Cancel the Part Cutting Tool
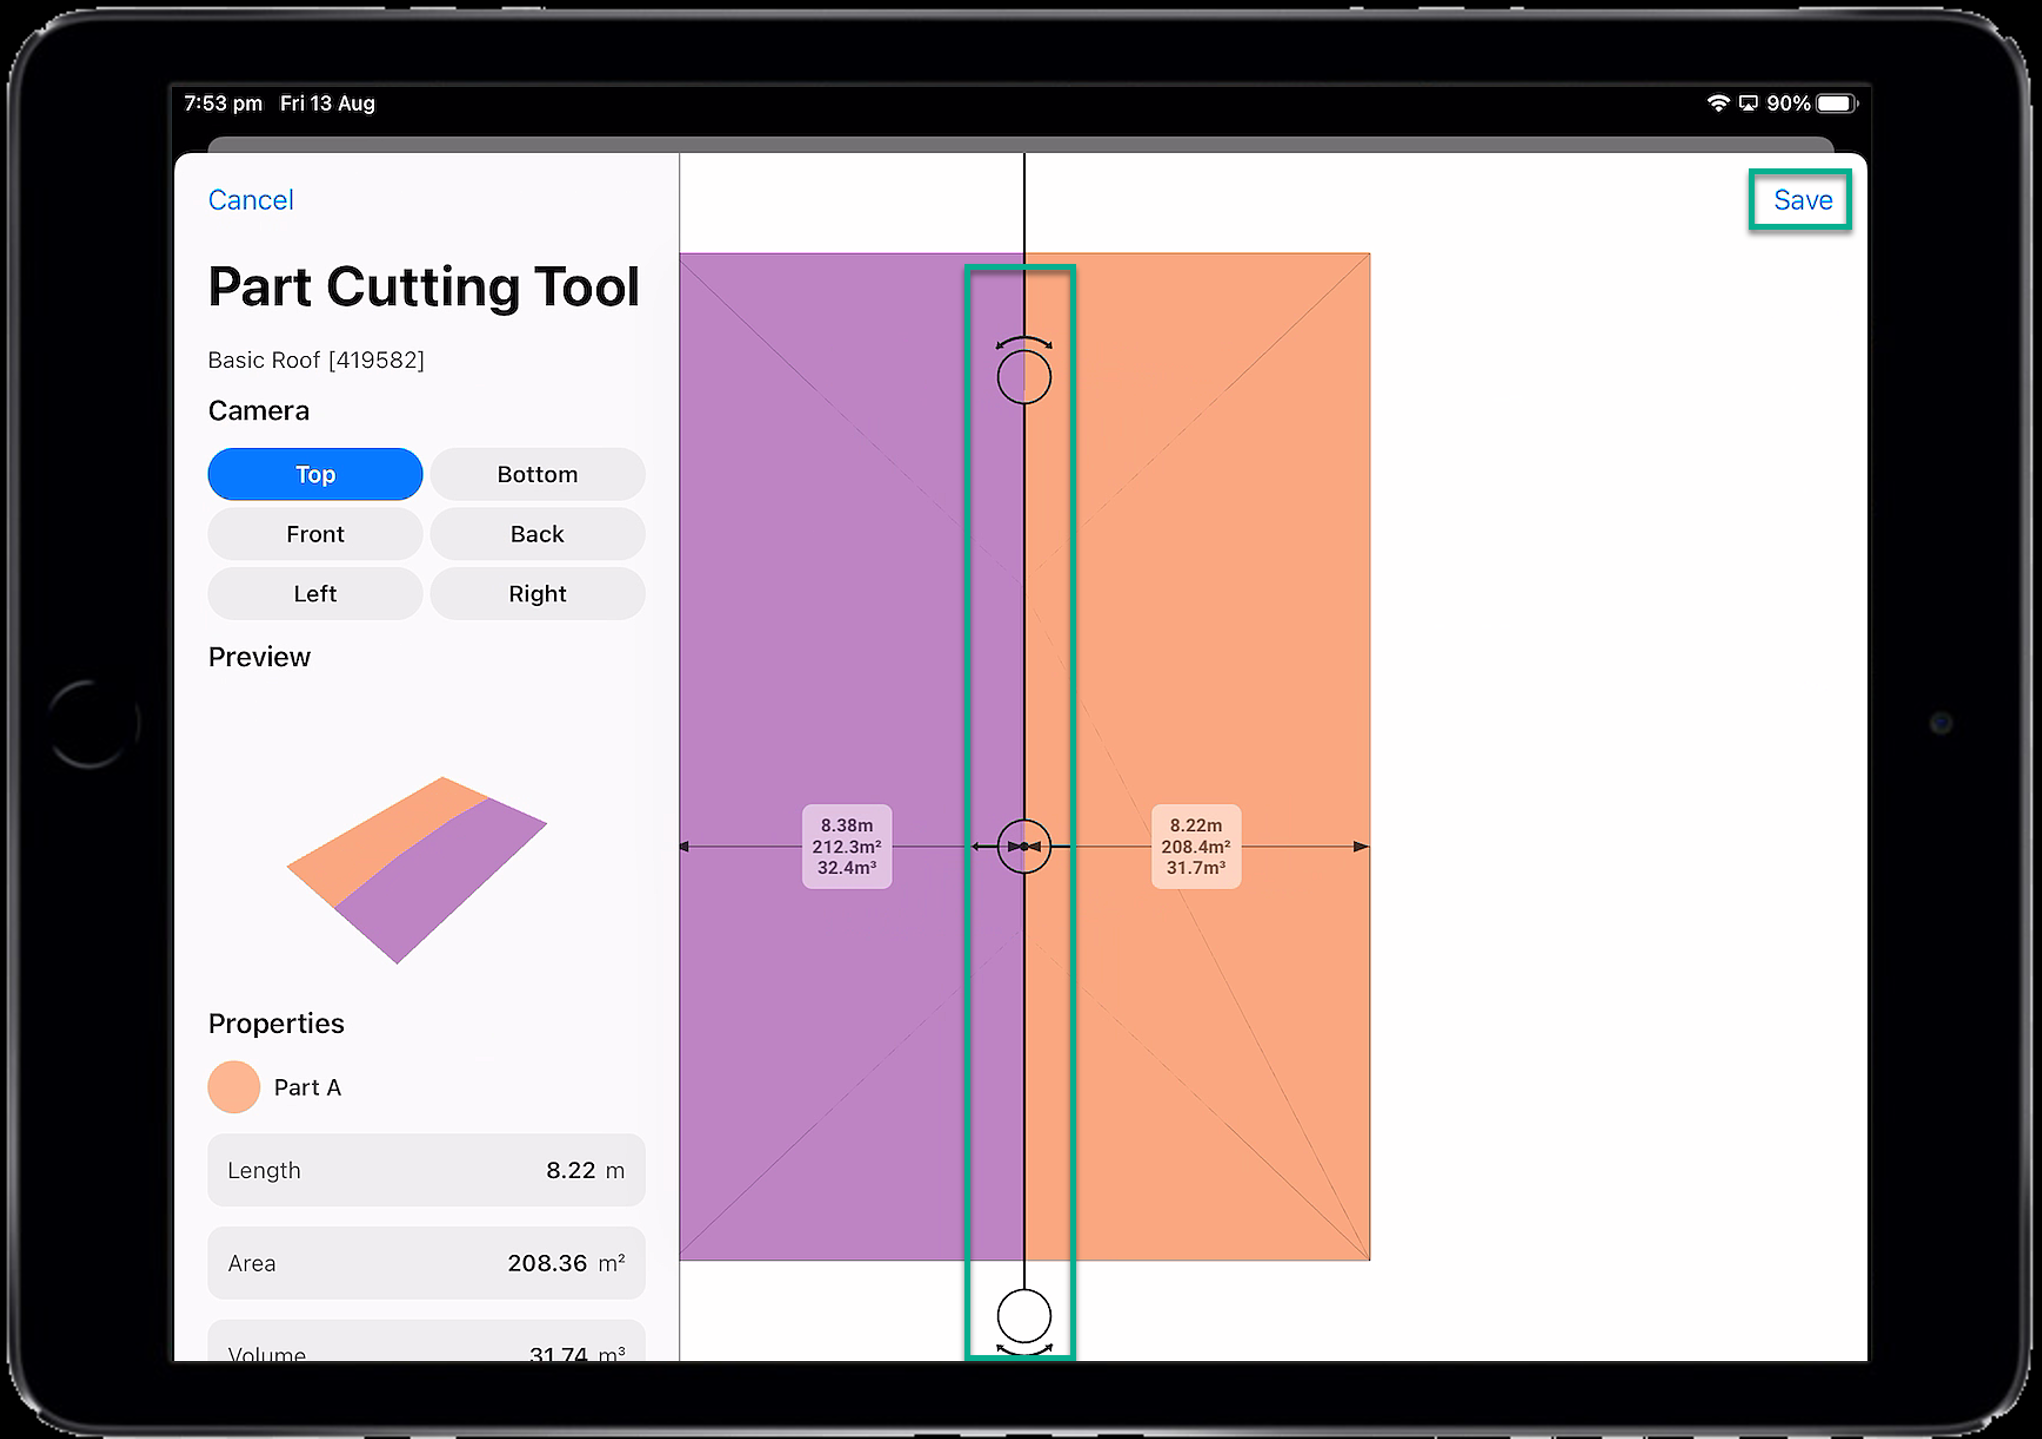 [x=250, y=200]
